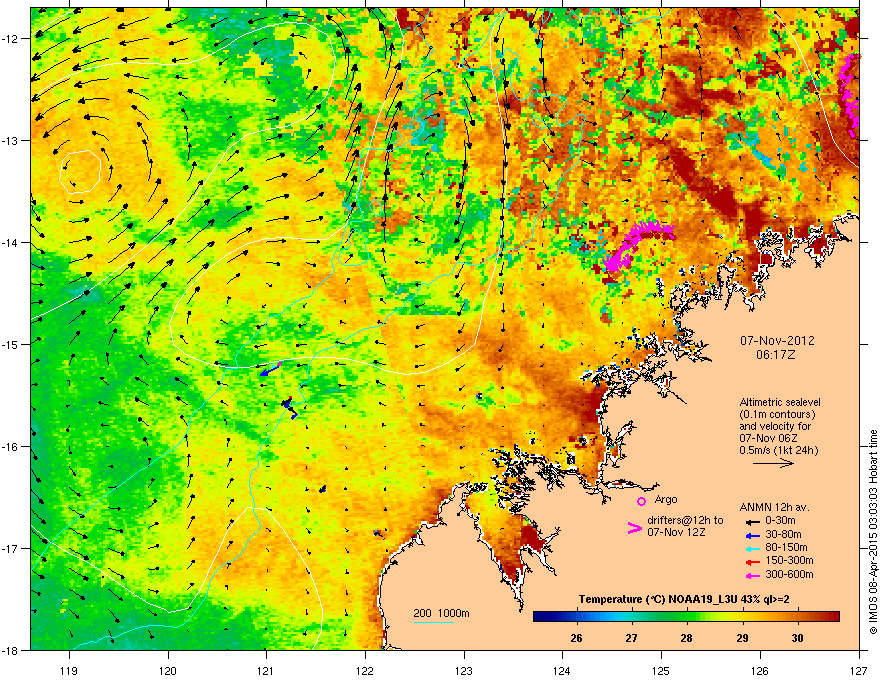Click the 26 degree colorbar tick label
Screen dimensions: 880x680
tap(576, 638)
